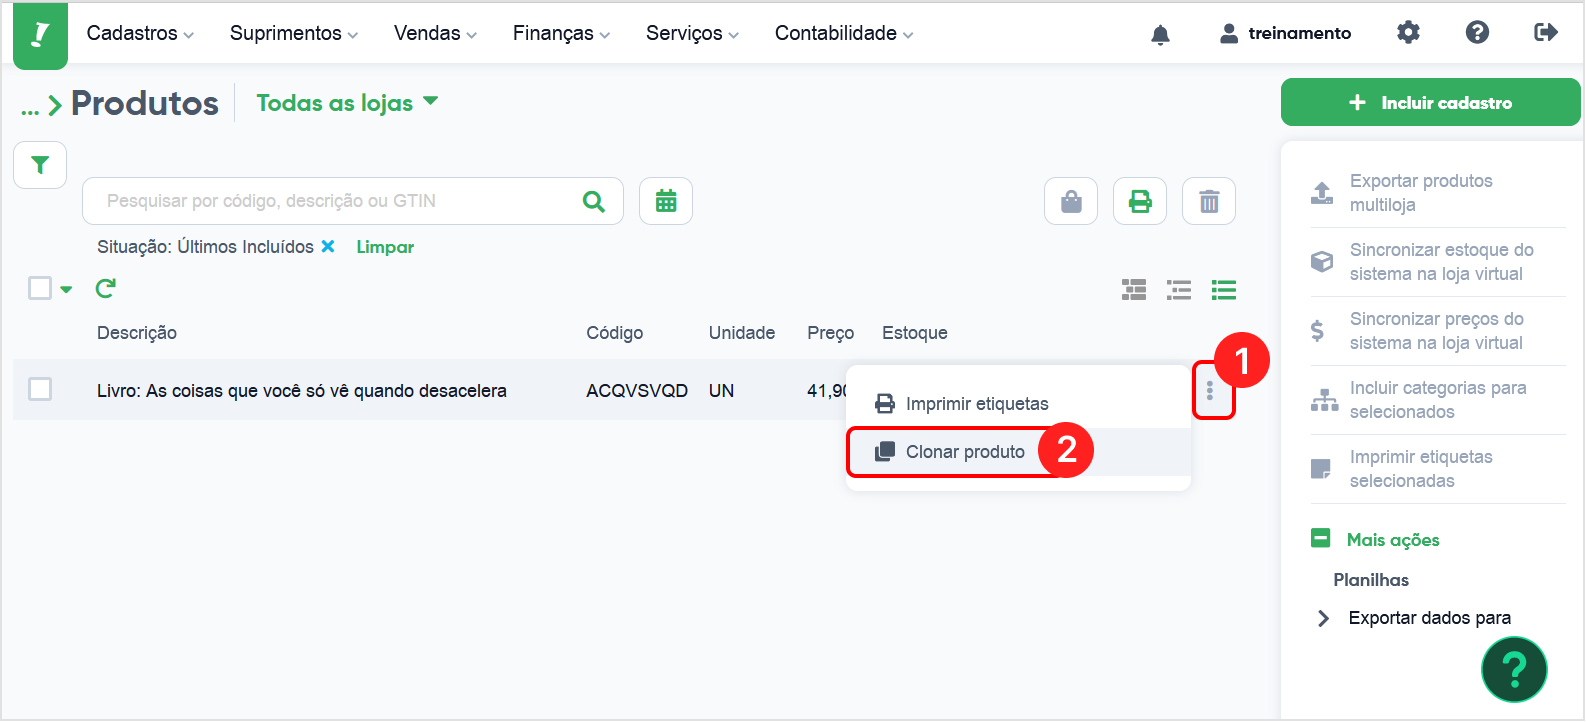Click the UN unit cell
This screenshot has height=722, width=1586.
coord(722,391)
